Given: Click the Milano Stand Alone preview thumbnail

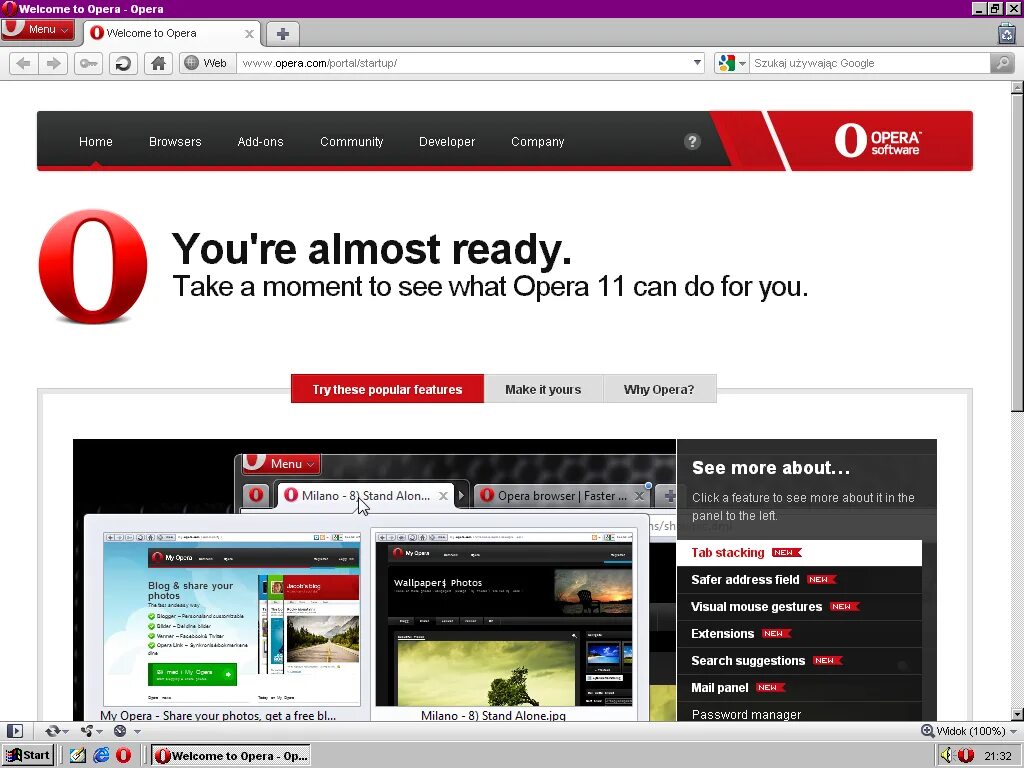Looking at the screenshot, I should pos(504,619).
